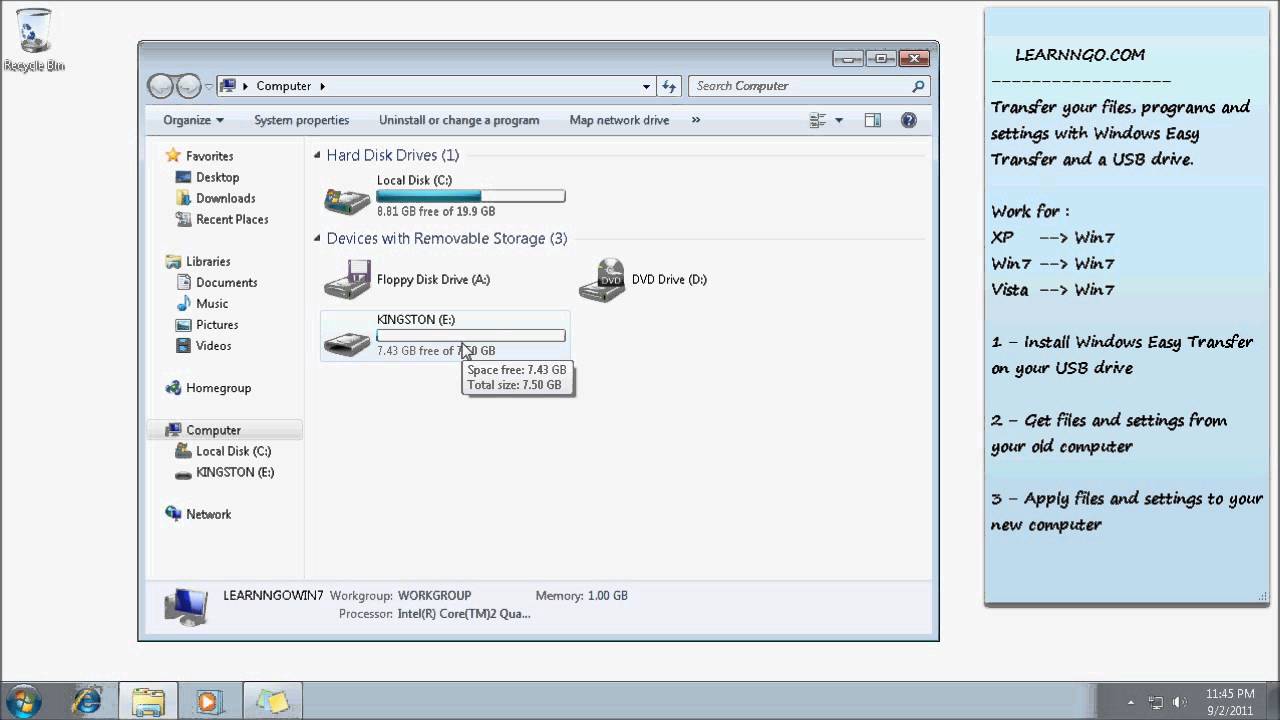
Task: Open the Help question mark icon
Action: 909,120
